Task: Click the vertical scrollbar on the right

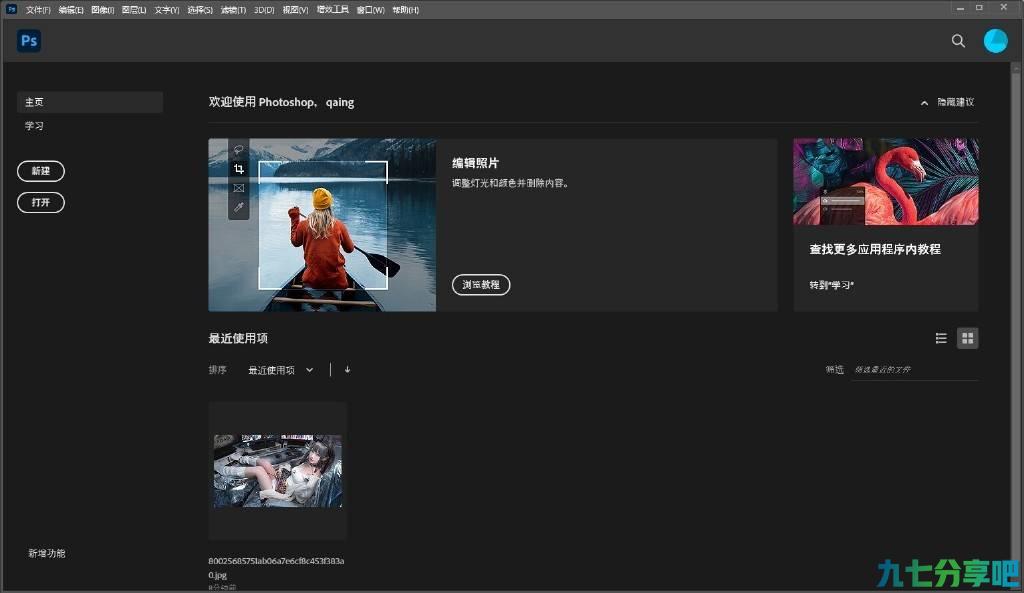Action: 1016,327
